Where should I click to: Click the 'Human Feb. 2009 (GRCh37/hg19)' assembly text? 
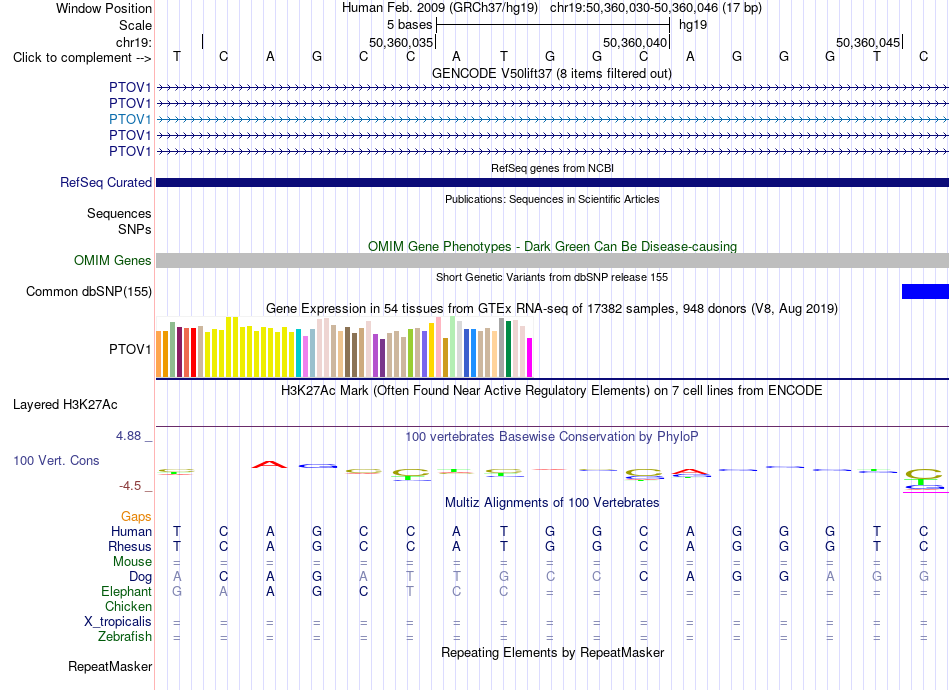pos(439,8)
